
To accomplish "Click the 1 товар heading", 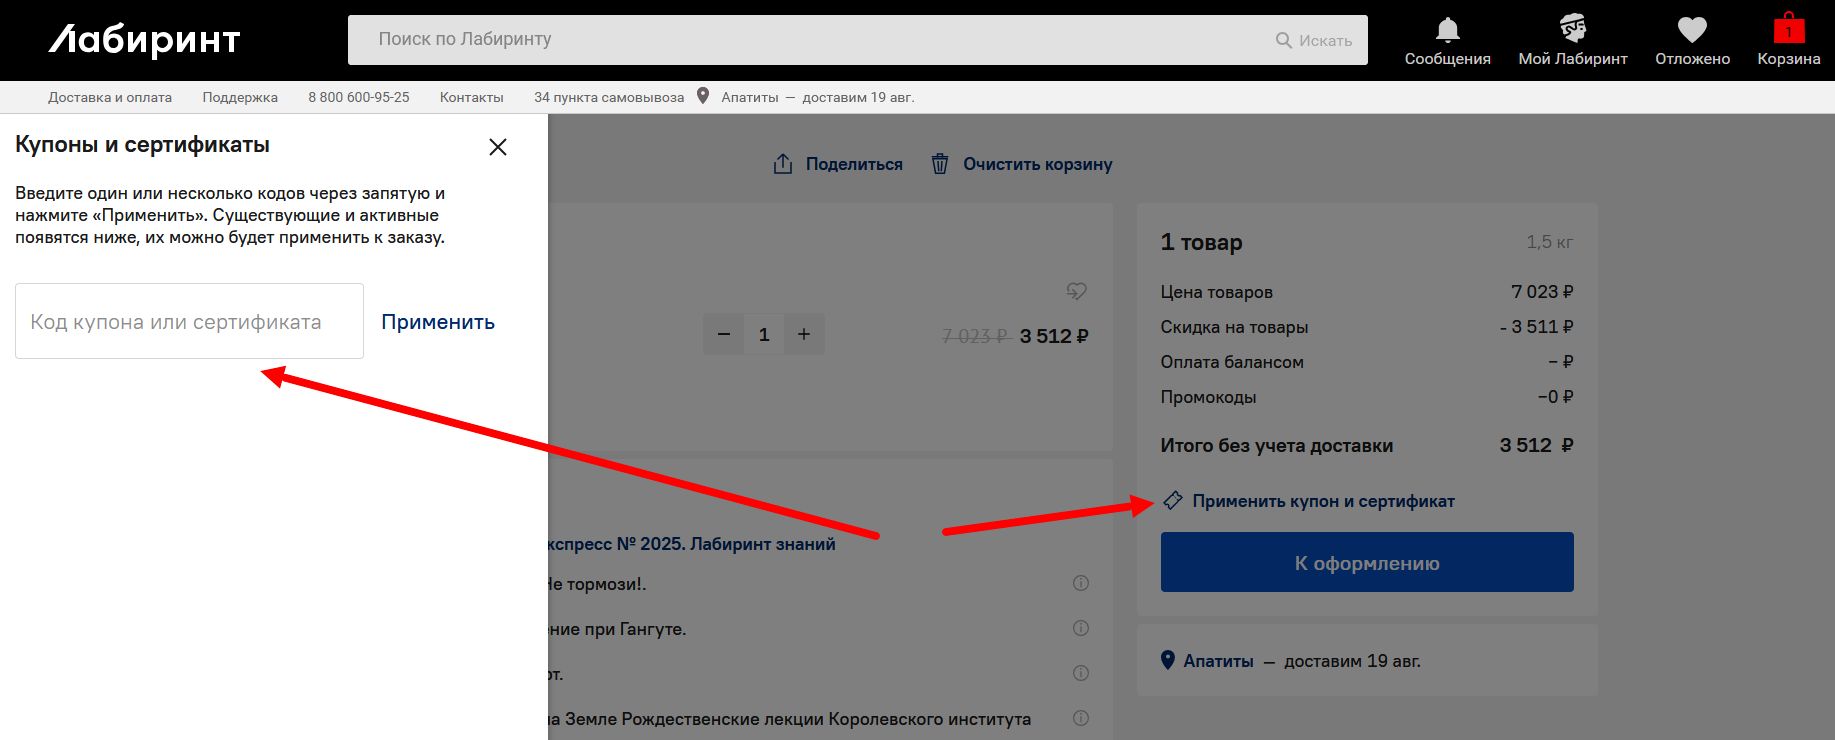I will [1201, 242].
